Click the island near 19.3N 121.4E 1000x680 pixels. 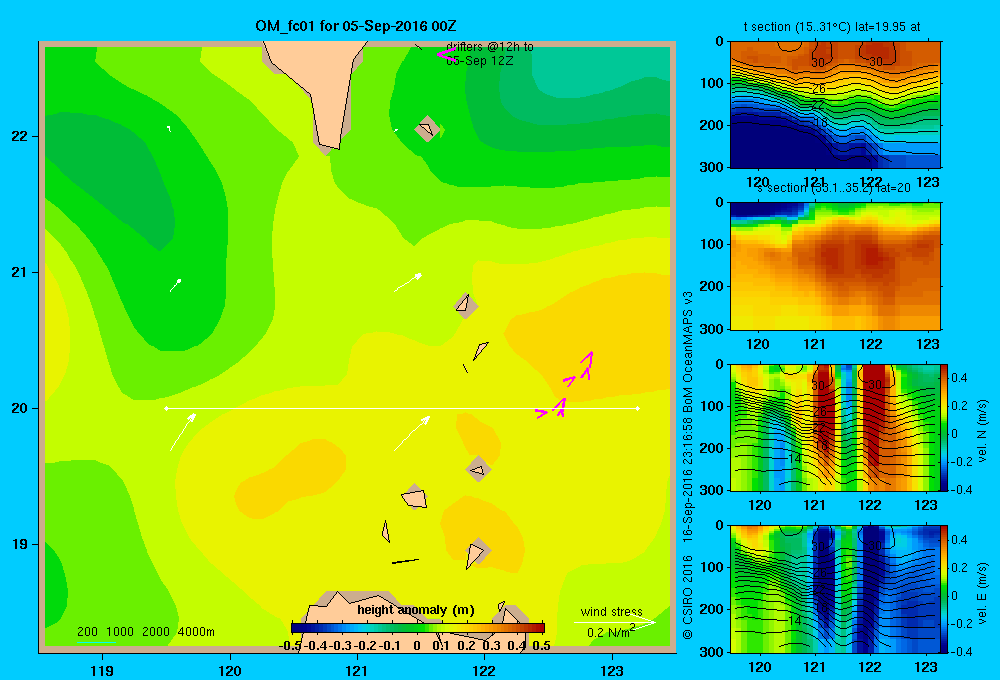coord(415,497)
